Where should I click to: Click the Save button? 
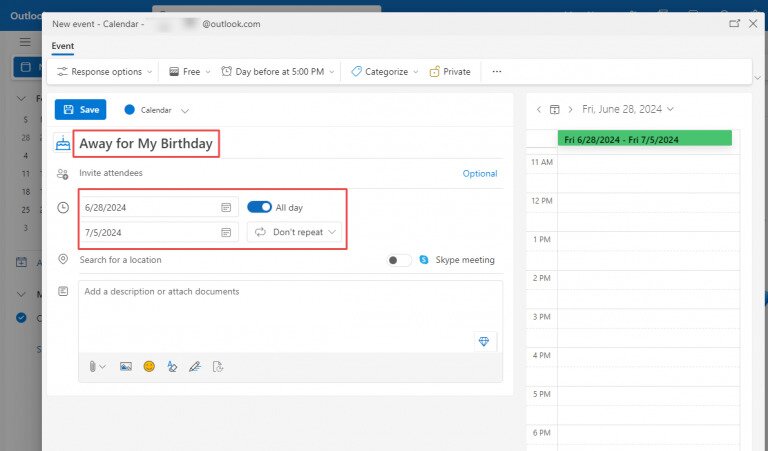click(x=81, y=110)
